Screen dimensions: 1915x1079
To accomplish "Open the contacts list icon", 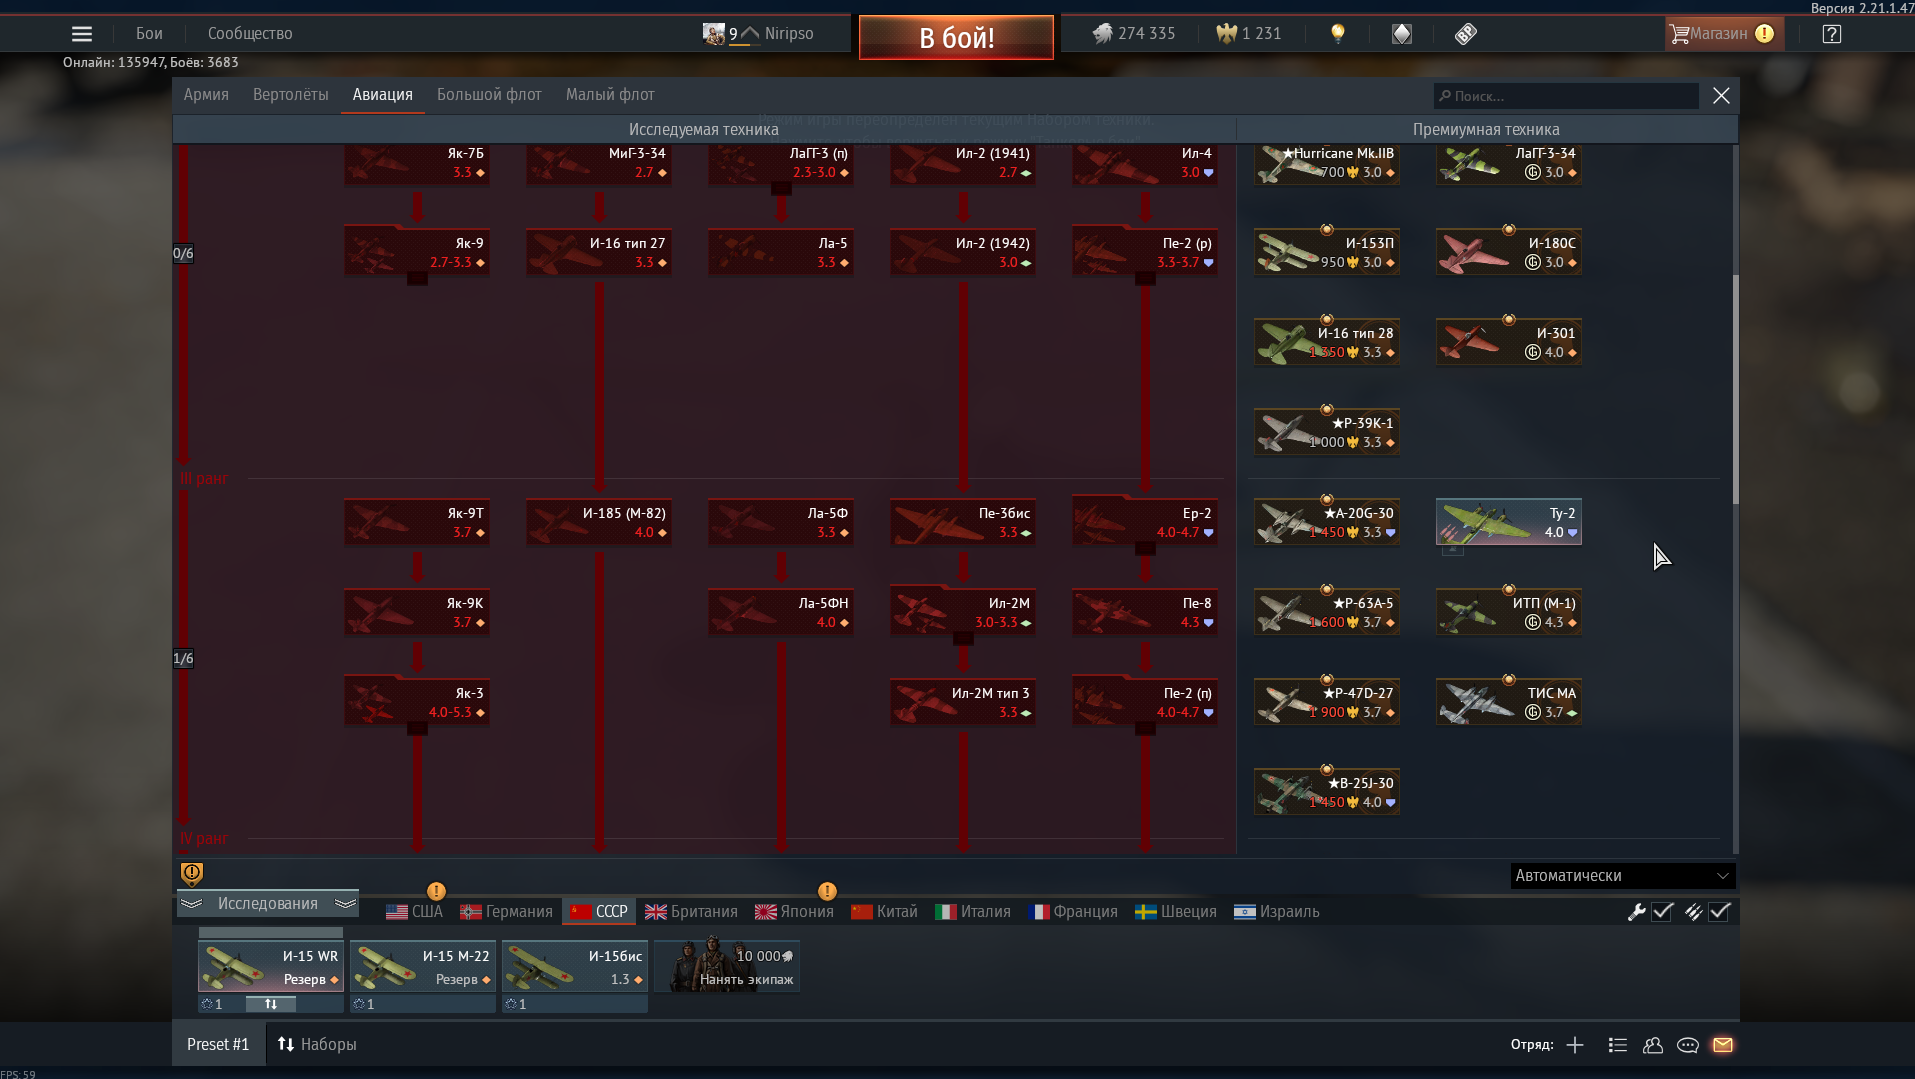I will (x=1618, y=1045).
